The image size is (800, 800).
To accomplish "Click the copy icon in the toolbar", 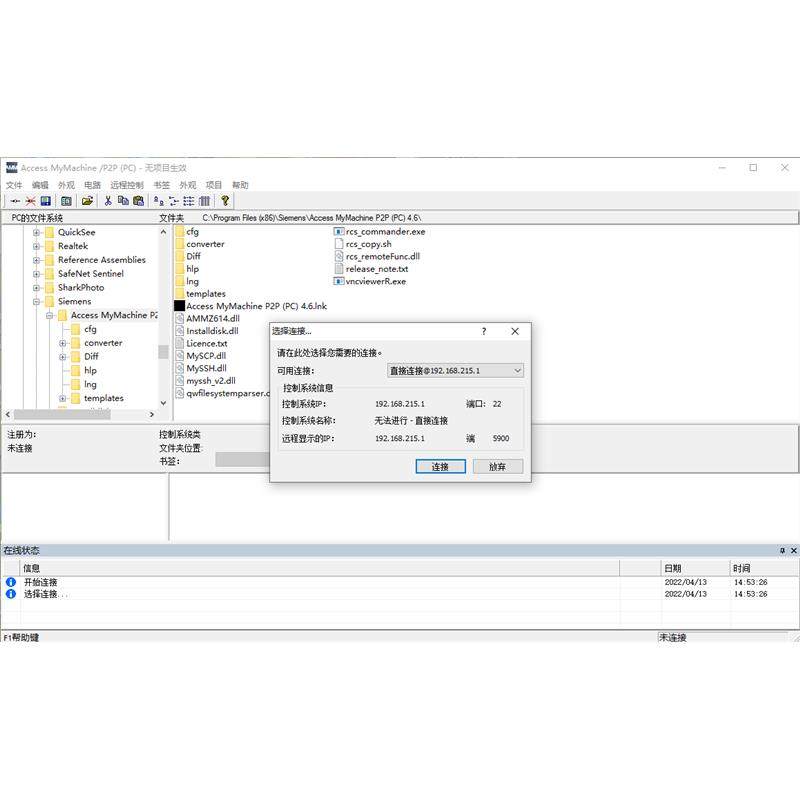I will [122, 200].
